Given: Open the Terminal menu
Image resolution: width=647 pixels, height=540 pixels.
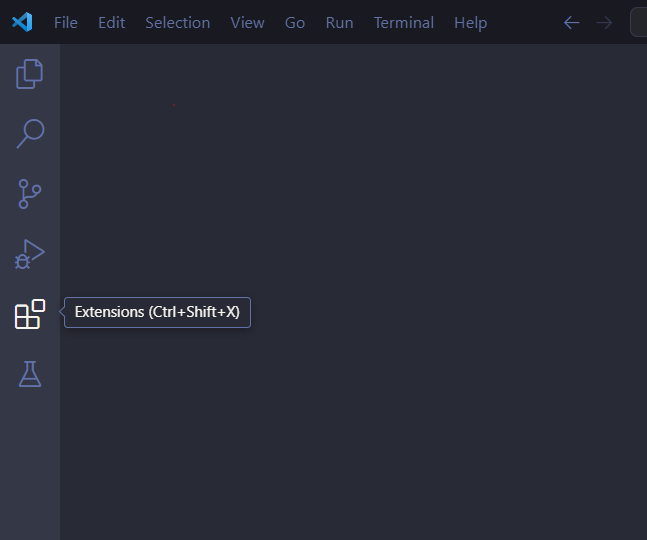Looking at the screenshot, I should coord(403,22).
